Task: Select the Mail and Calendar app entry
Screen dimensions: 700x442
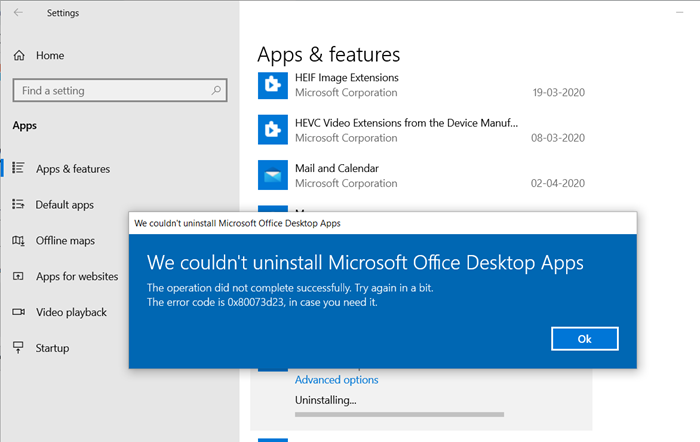Action: 420,176
